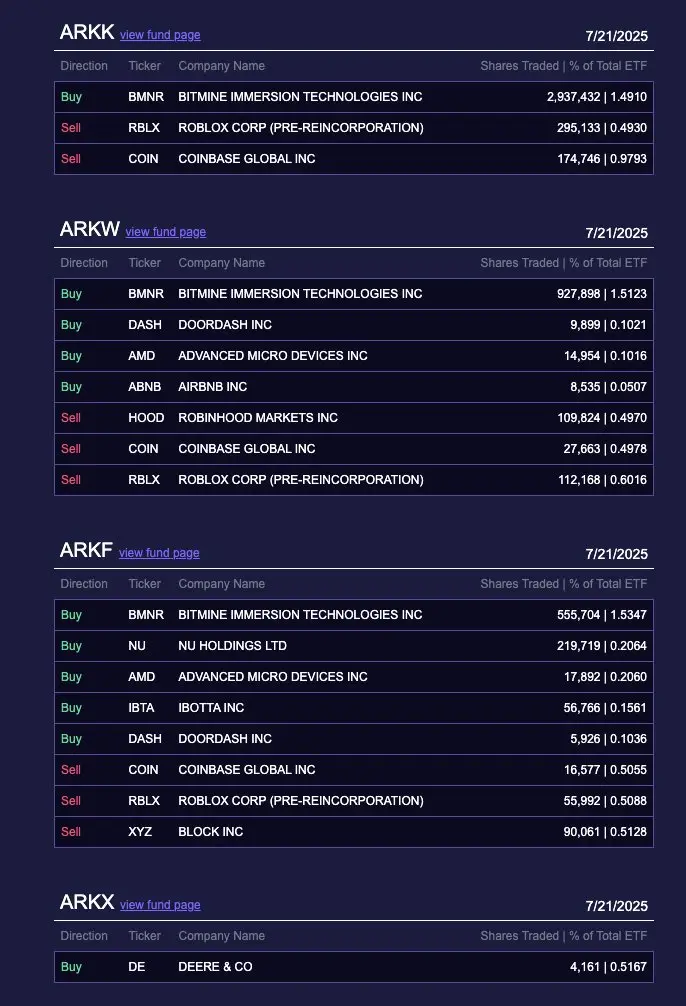Select the HOOD Robinhood Sell row in ARKW
Viewport: 686px width, 1006px height.
[x=353, y=417]
